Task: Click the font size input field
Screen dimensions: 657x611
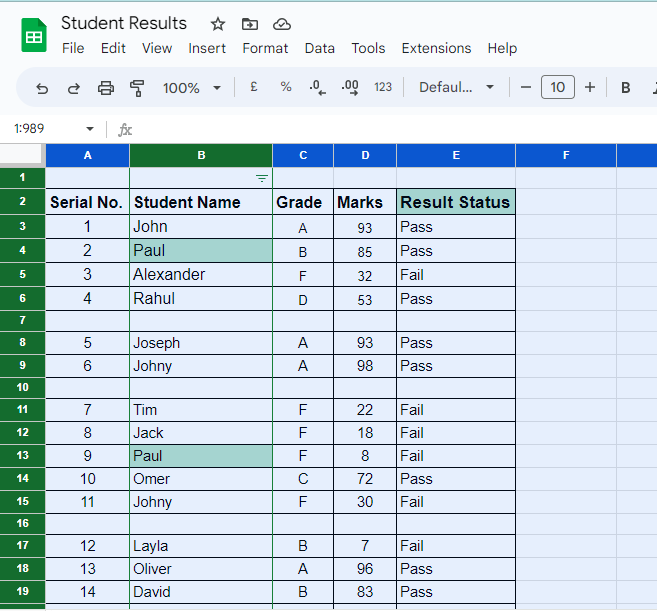Action: pos(558,88)
